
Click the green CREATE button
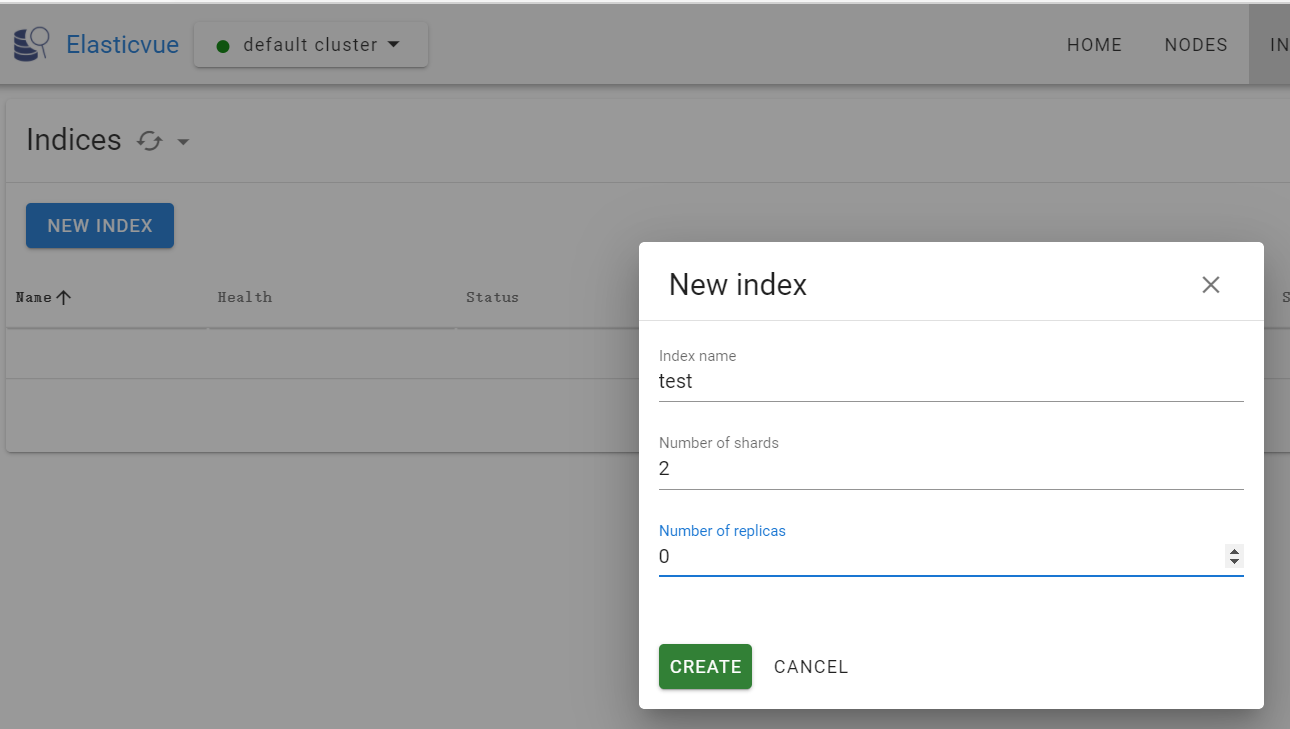(705, 667)
